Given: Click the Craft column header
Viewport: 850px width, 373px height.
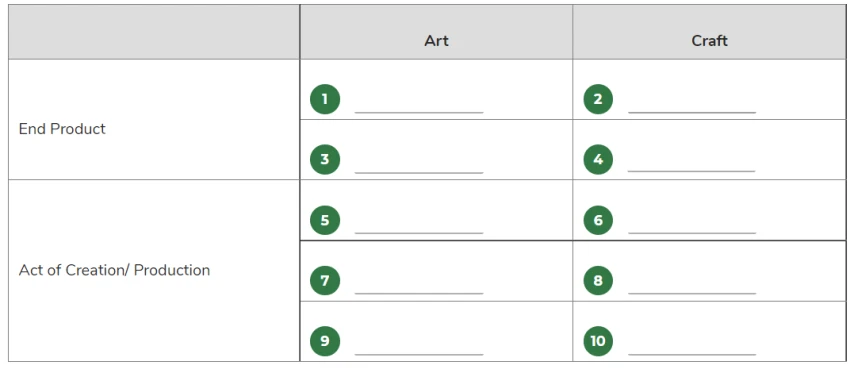Looking at the screenshot, I should [x=710, y=41].
